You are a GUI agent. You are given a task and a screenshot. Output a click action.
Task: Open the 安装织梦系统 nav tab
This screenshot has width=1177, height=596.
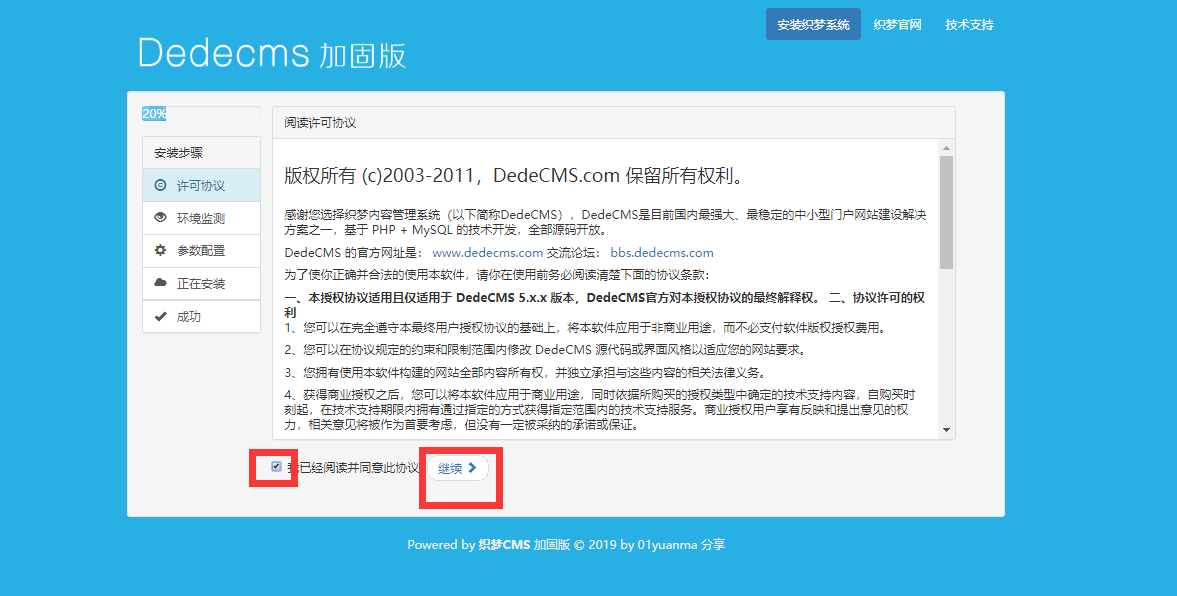pos(813,25)
